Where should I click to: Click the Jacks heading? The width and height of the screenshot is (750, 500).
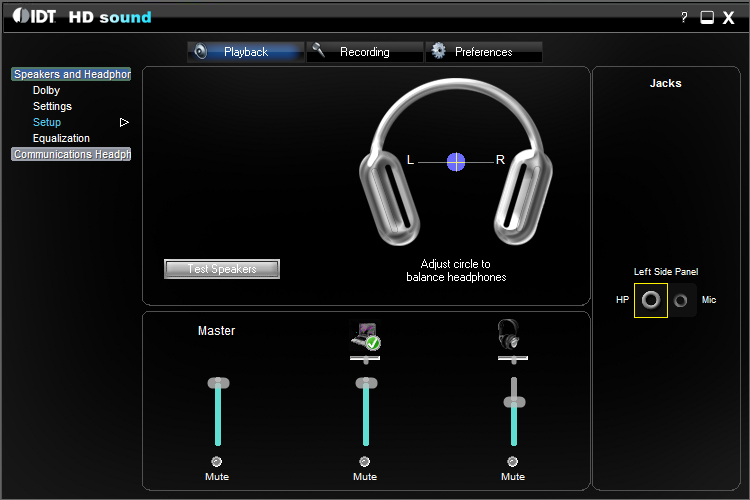coord(665,83)
